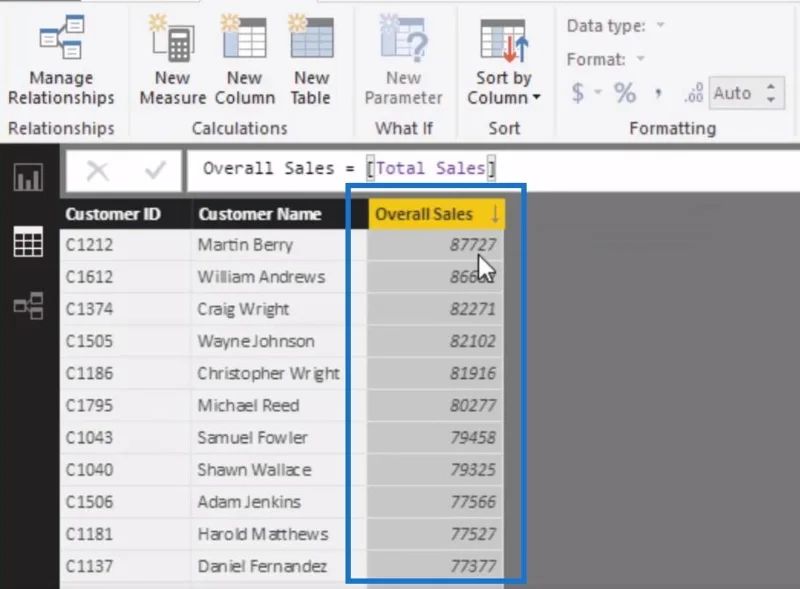The width and height of the screenshot is (800, 589).
Task: Select cell C1043
Action: click(126, 437)
